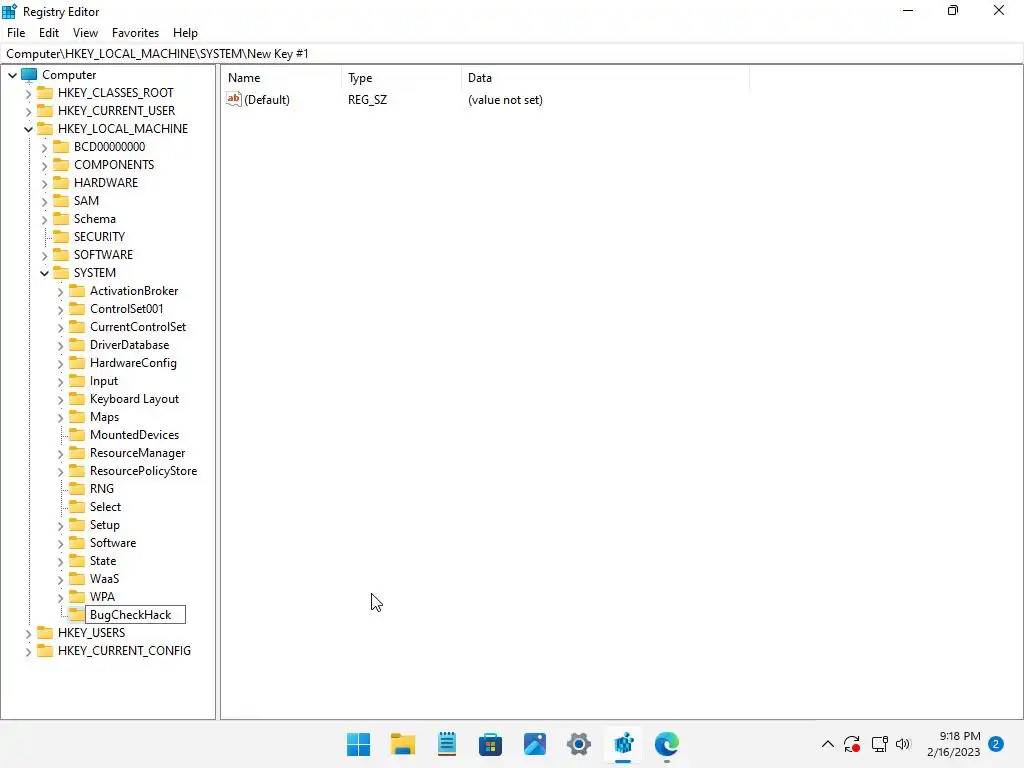Open Microsoft Edge from taskbar
Viewport: 1024px width, 768px height.
coord(667,744)
